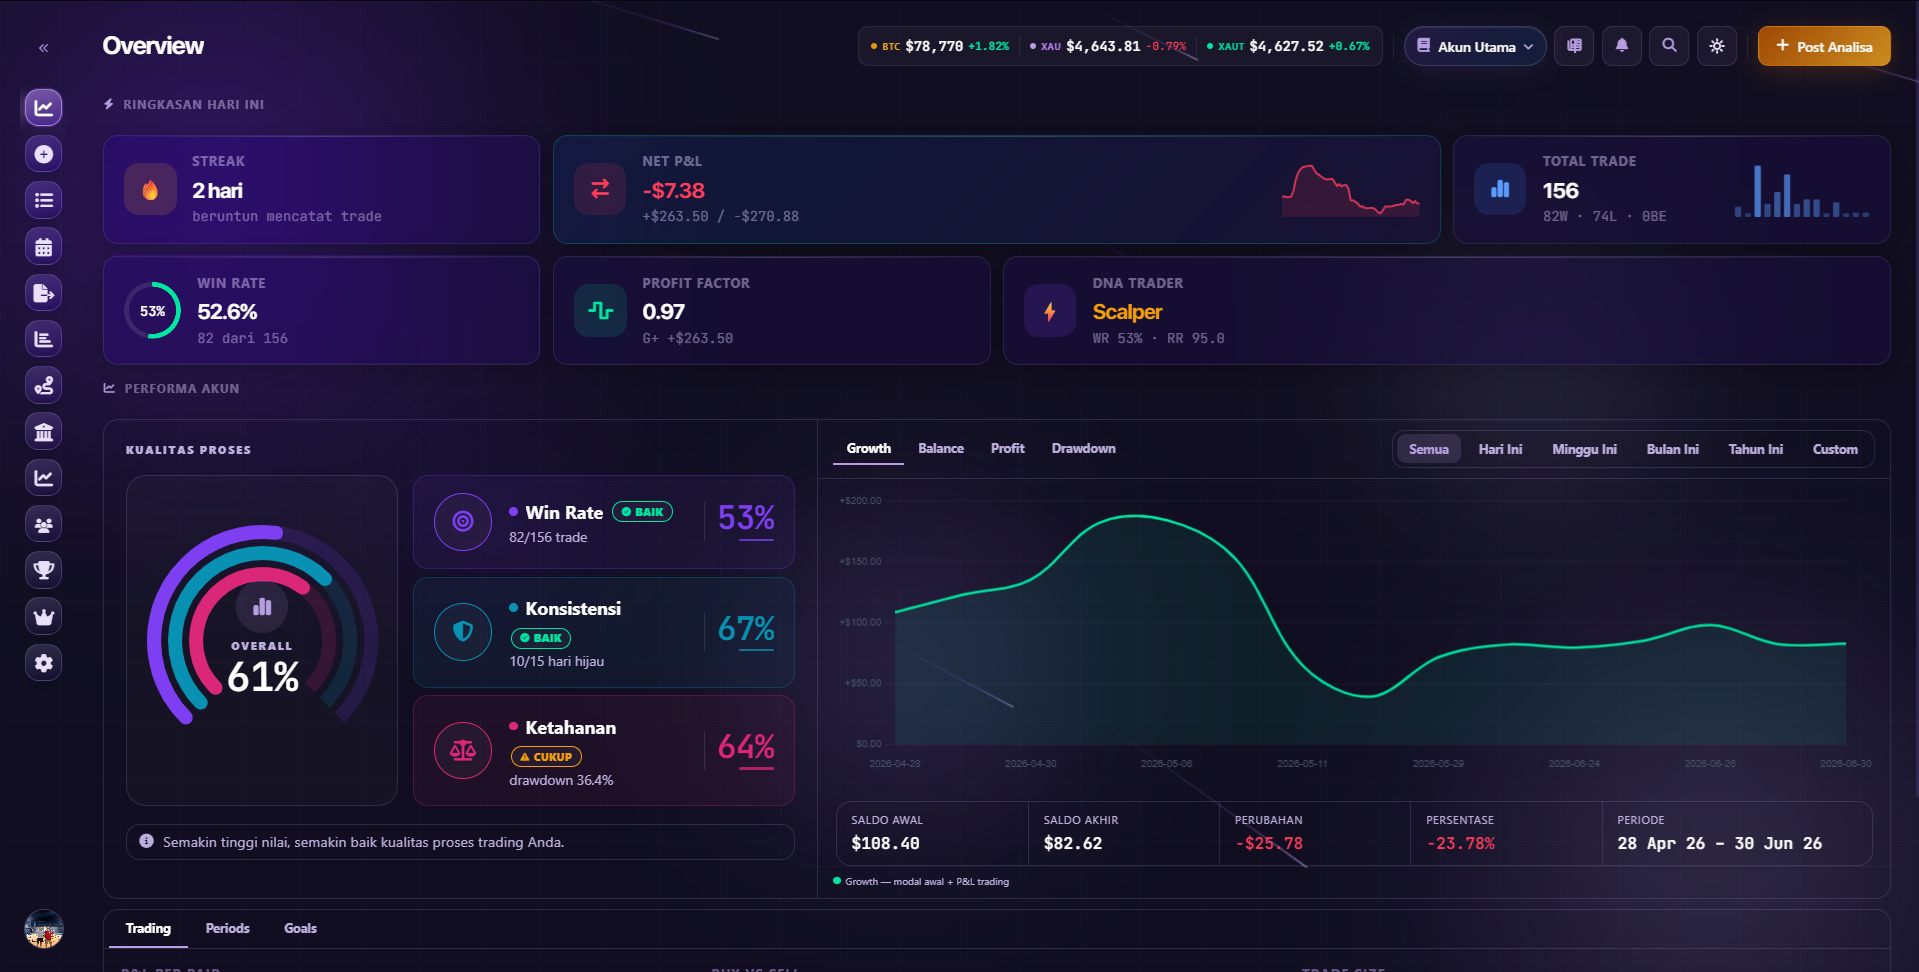Click the user avatar at the bottom of the sidebar
The image size is (1919, 972).
pos(44,929)
